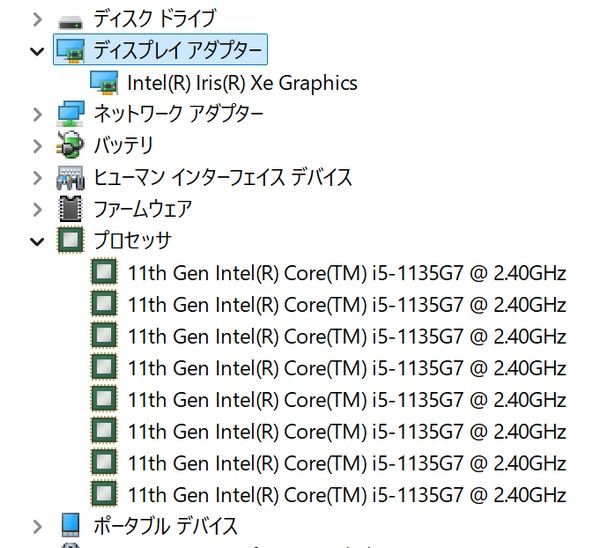Viewport: 600px width, 548px height.
Task: Click the バッテリ battery icon
Action: pyautogui.click(x=71, y=146)
